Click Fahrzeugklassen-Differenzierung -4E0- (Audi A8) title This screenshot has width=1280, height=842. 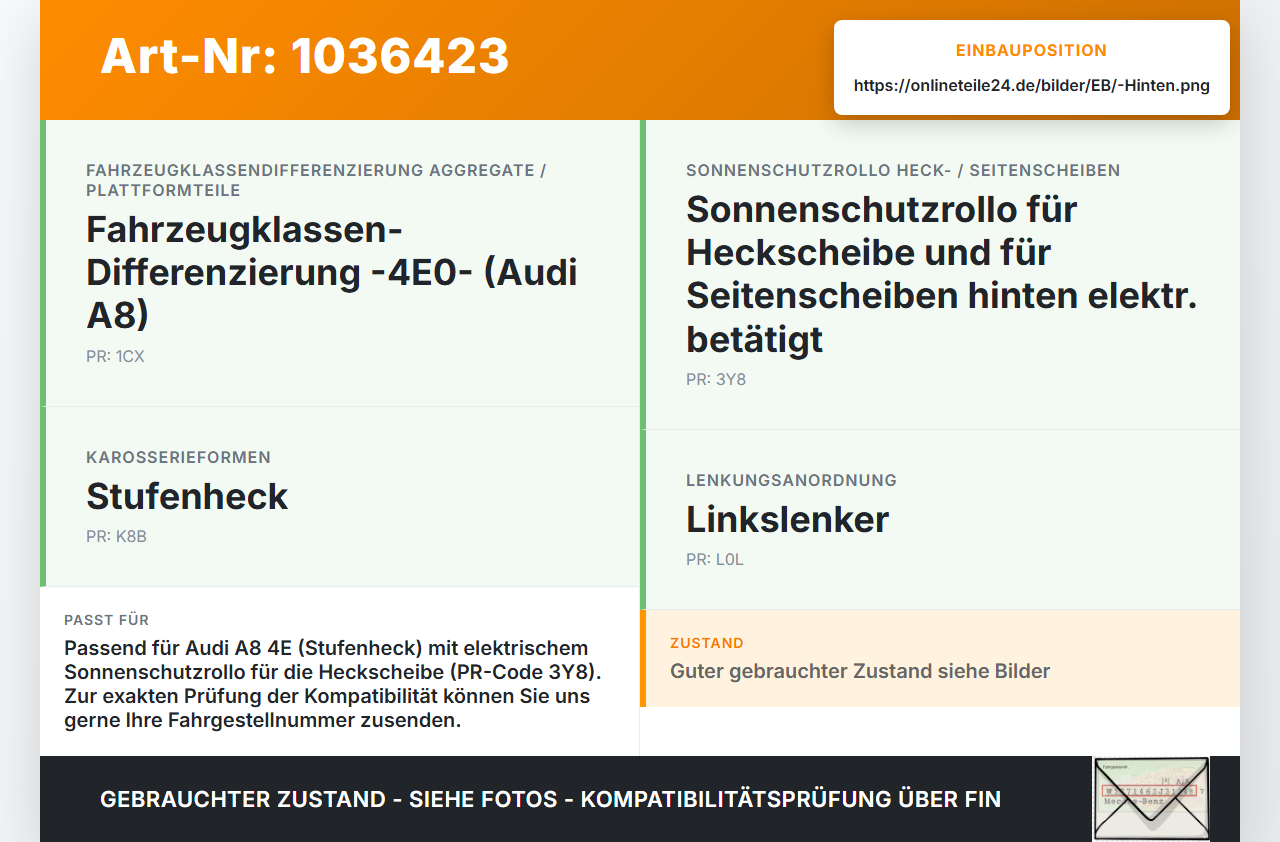[x=332, y=272]
